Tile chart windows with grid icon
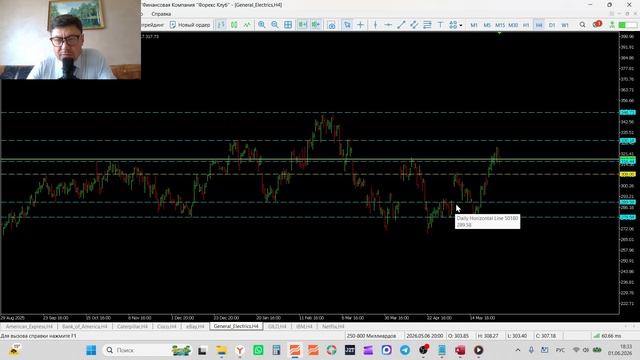 [x=288, y=25]
